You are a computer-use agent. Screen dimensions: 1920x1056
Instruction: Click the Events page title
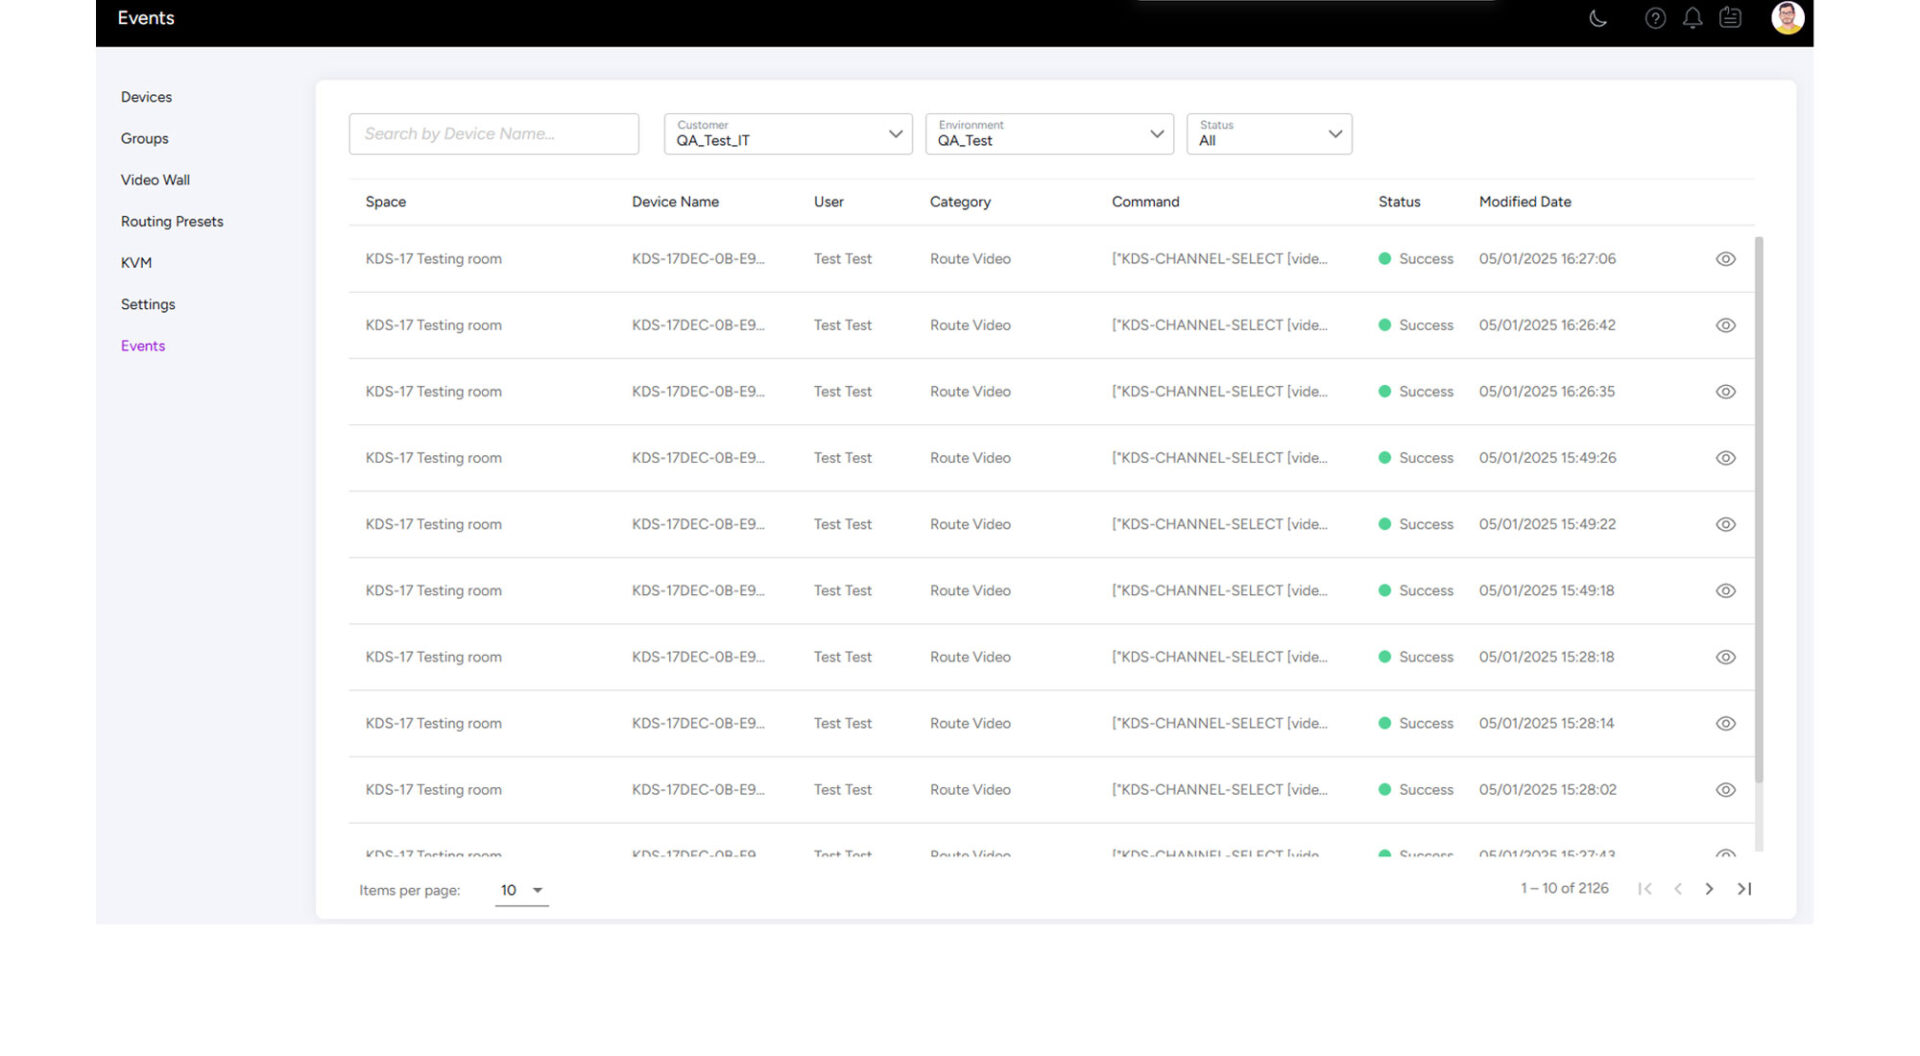[146, 18]
